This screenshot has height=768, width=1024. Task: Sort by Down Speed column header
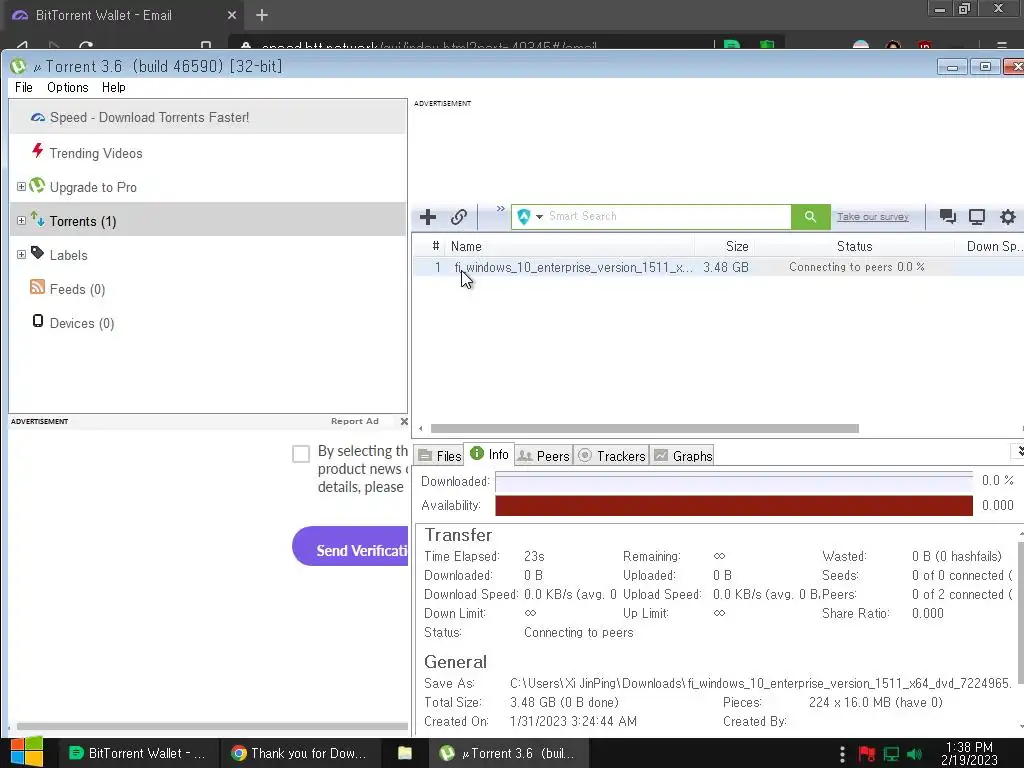click(x=989, y=246)
